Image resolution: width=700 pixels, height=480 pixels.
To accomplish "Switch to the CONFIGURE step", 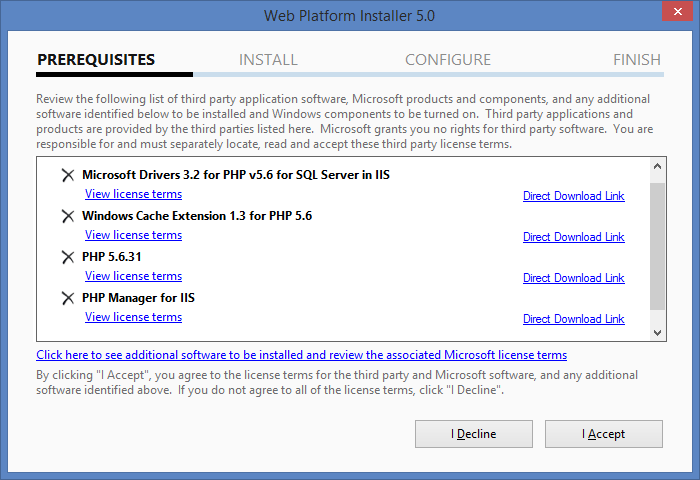I will 448,60.
